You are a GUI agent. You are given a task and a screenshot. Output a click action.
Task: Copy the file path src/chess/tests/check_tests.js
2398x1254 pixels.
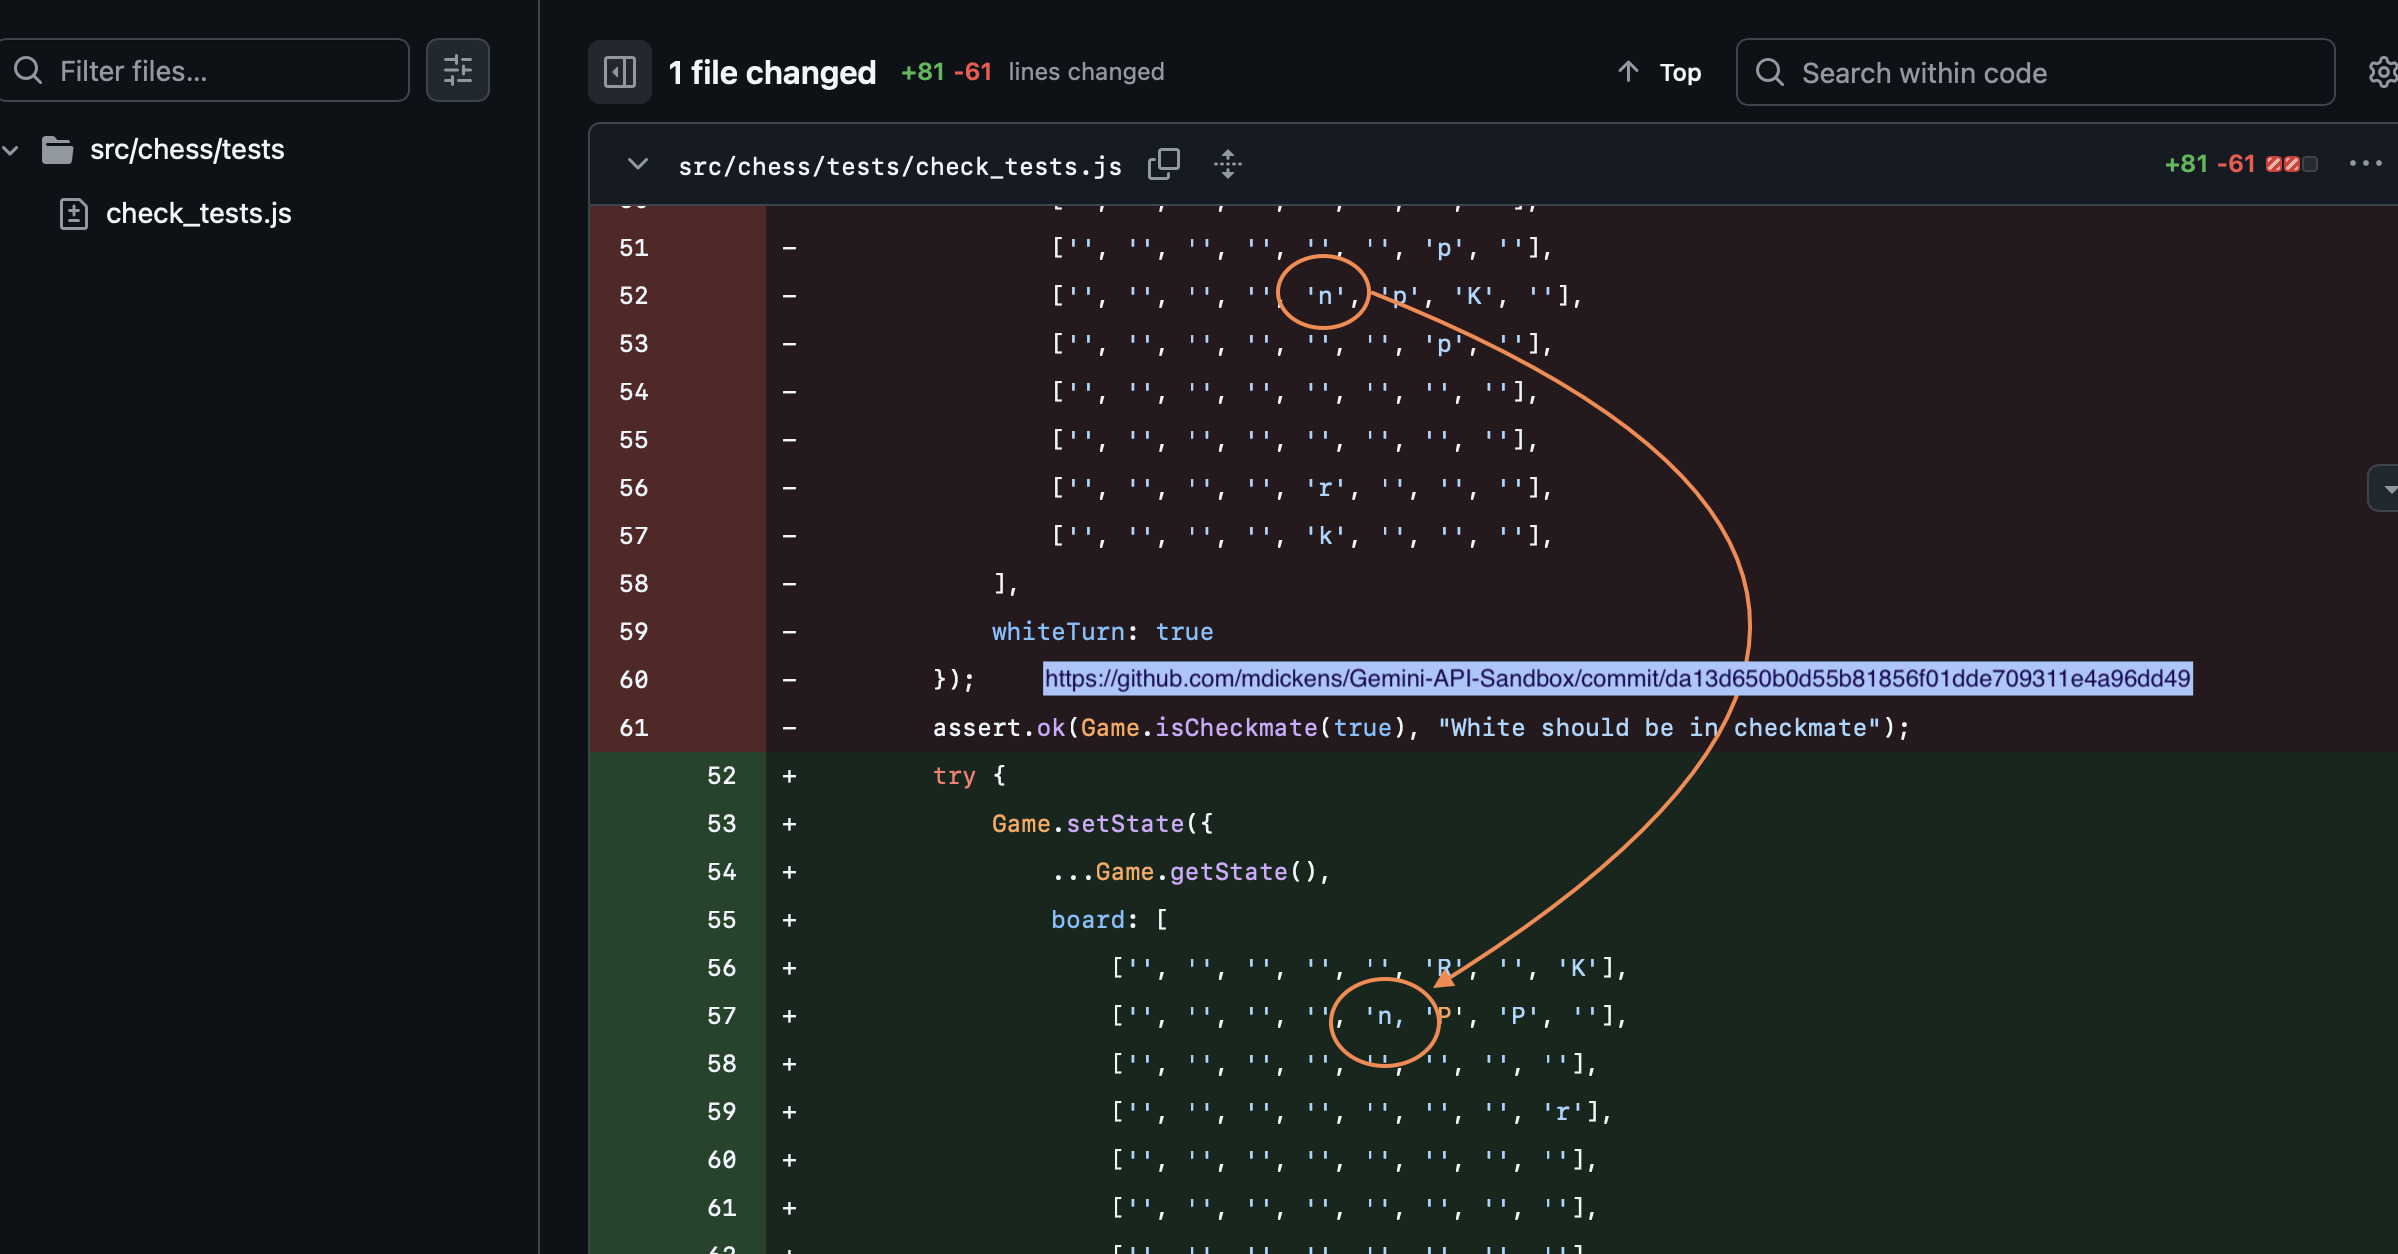click(1164, 164)
